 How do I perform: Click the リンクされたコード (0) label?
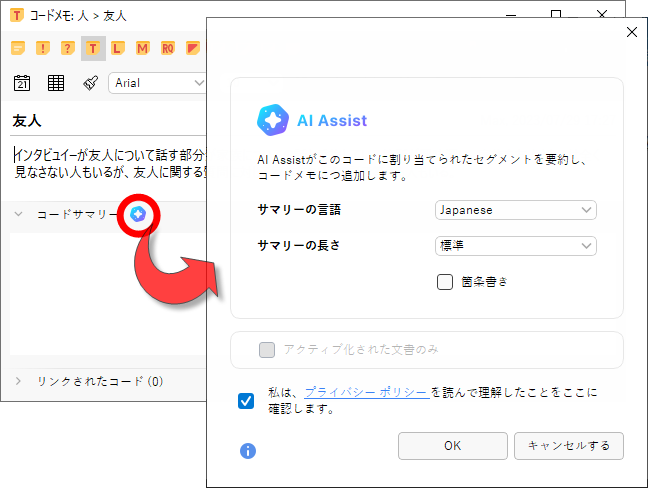[x=100, y=381]
